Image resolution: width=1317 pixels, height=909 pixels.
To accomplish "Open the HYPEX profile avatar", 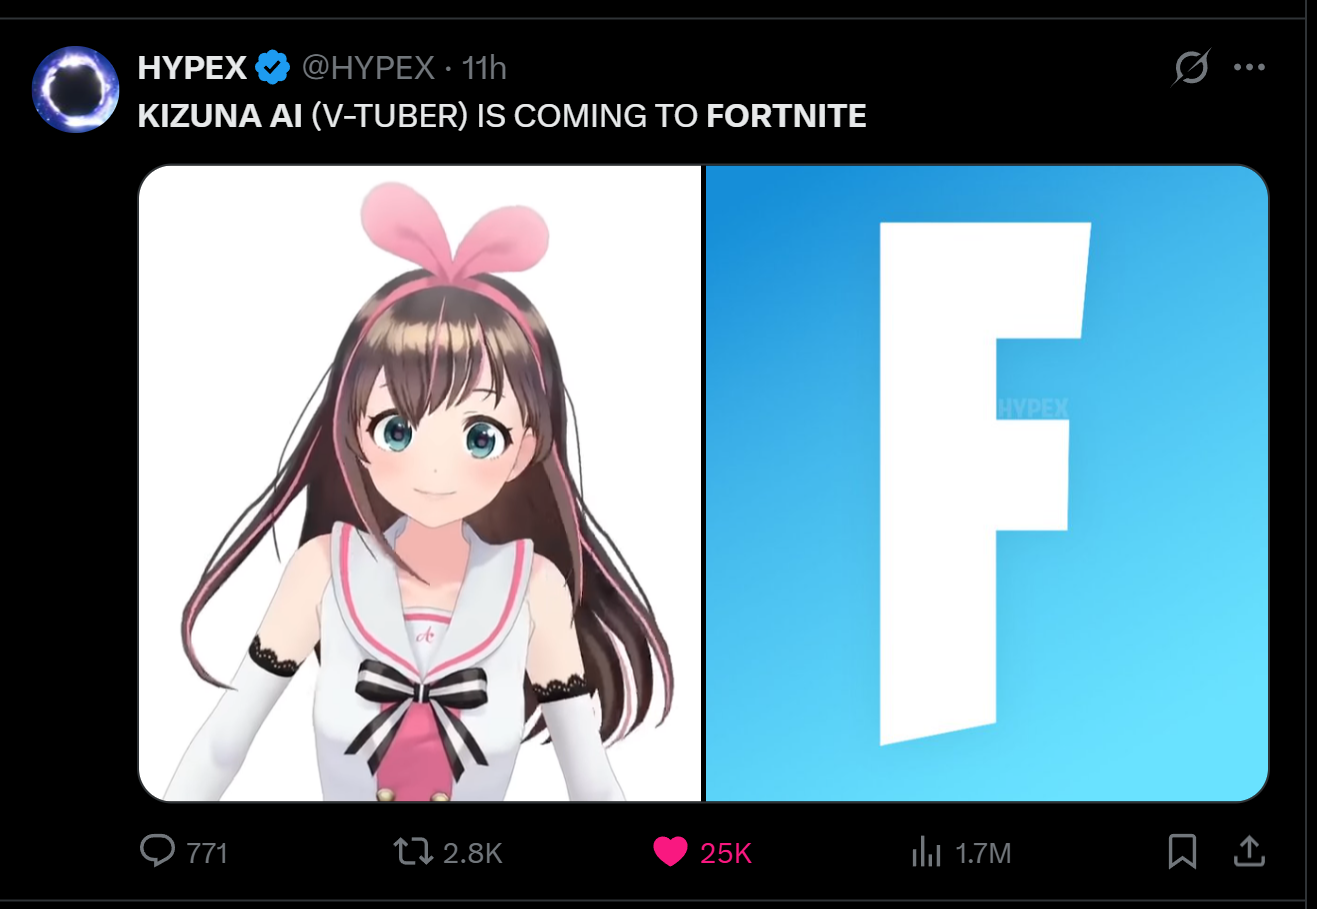I will click(x=76, y=89).
